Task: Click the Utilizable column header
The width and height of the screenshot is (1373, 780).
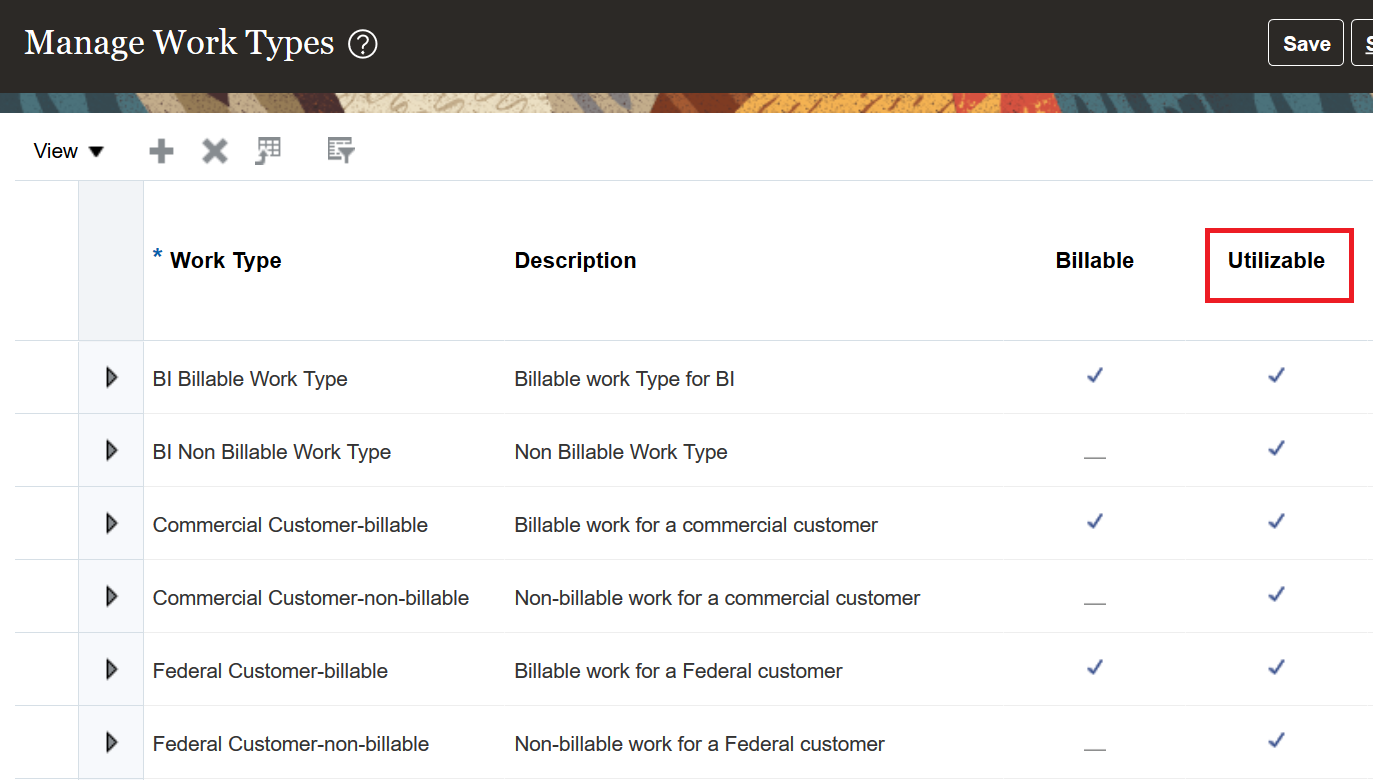Action: (x=1276, y=261)
